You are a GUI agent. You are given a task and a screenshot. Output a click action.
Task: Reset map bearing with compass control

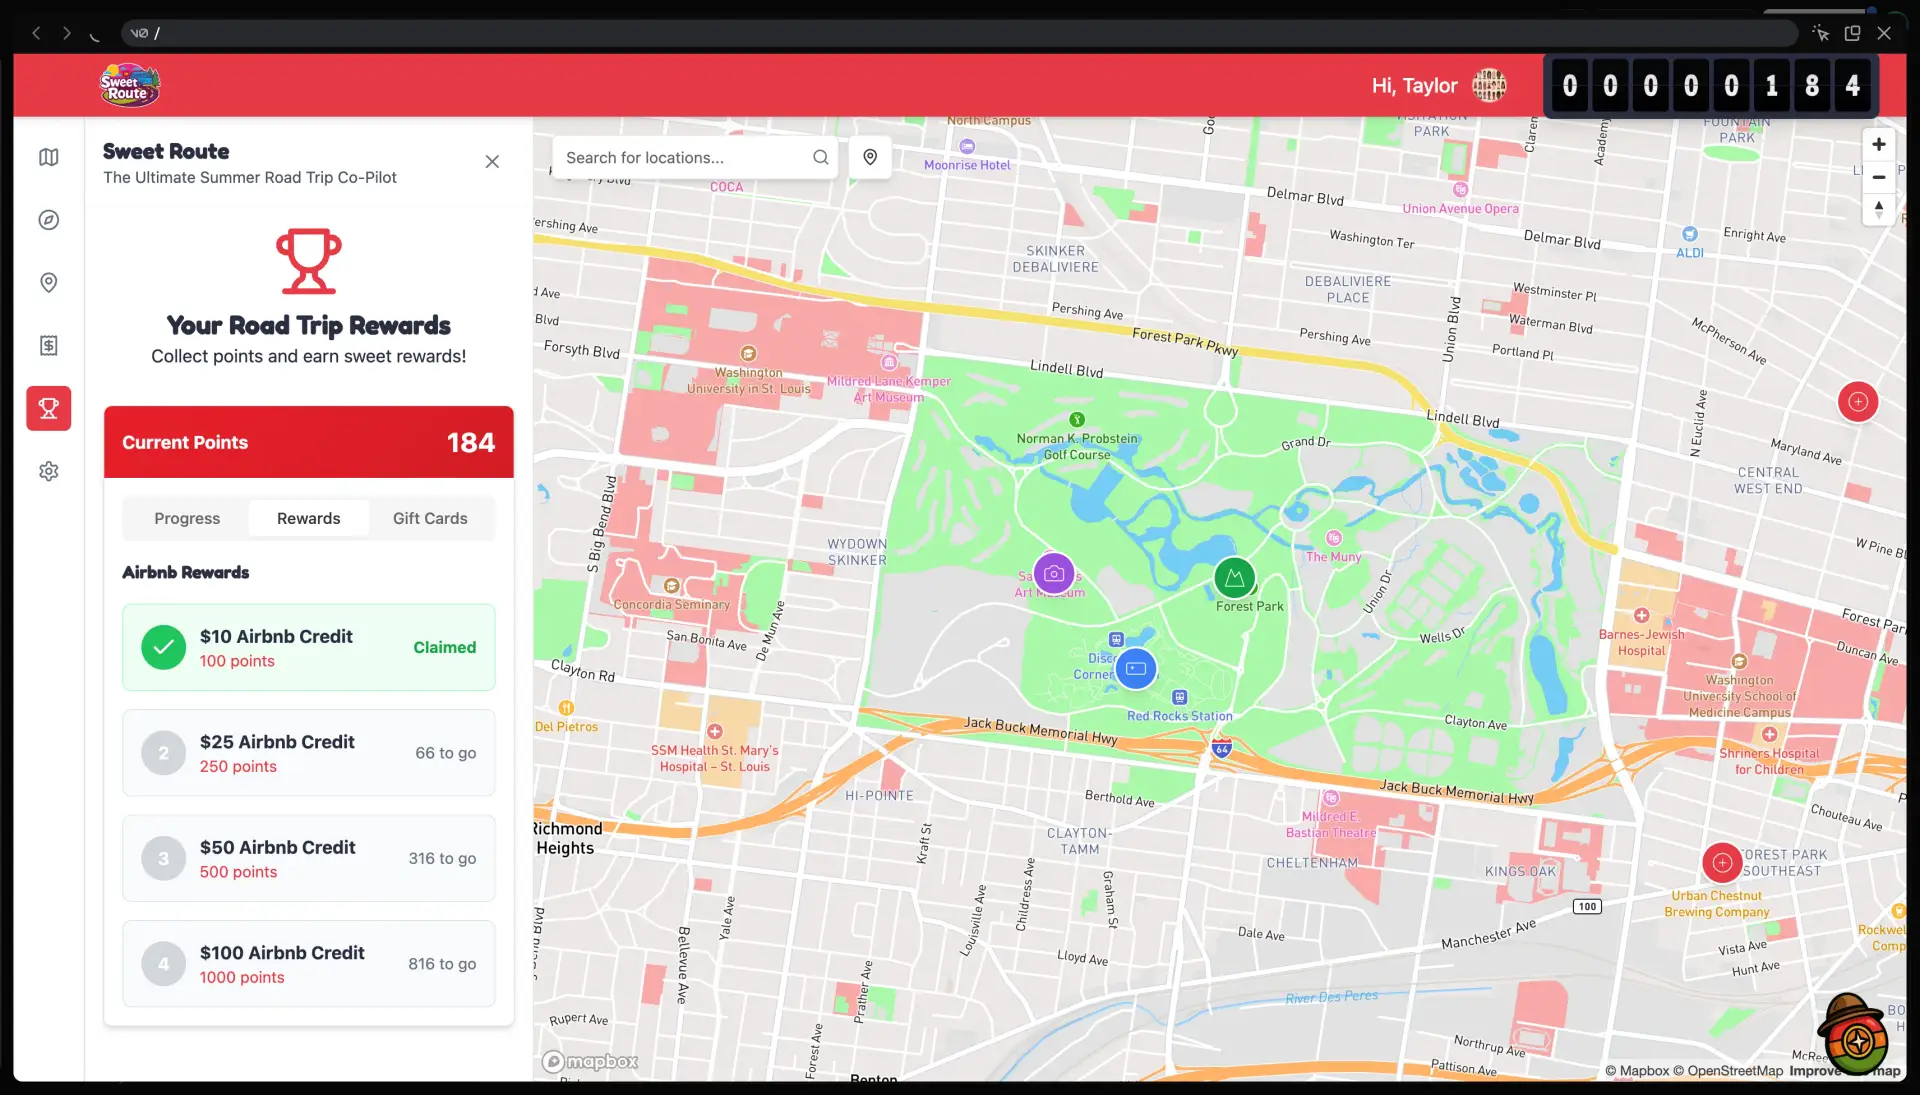[1878, 209]
